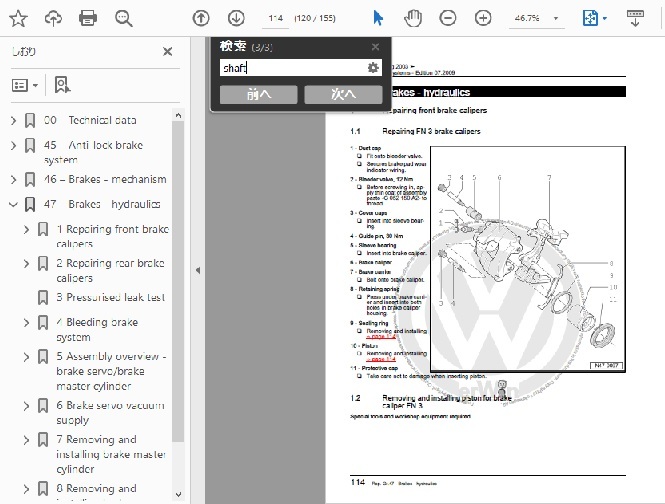Expand 4 Bleeding brake system bookmark

(x=26, y=323)
